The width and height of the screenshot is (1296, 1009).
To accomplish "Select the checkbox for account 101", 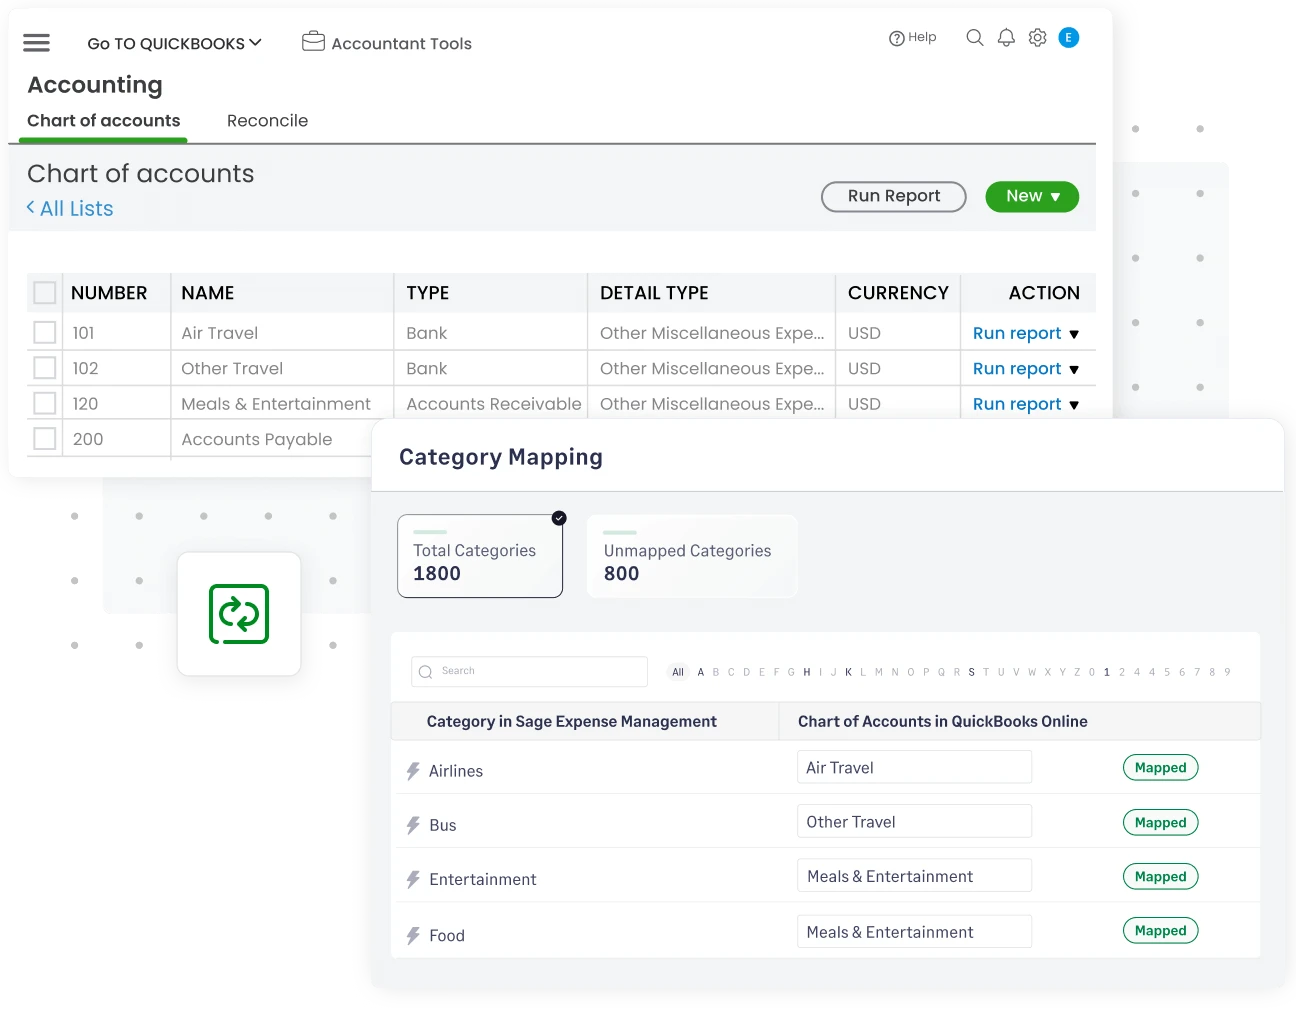I will click(45, 332).
